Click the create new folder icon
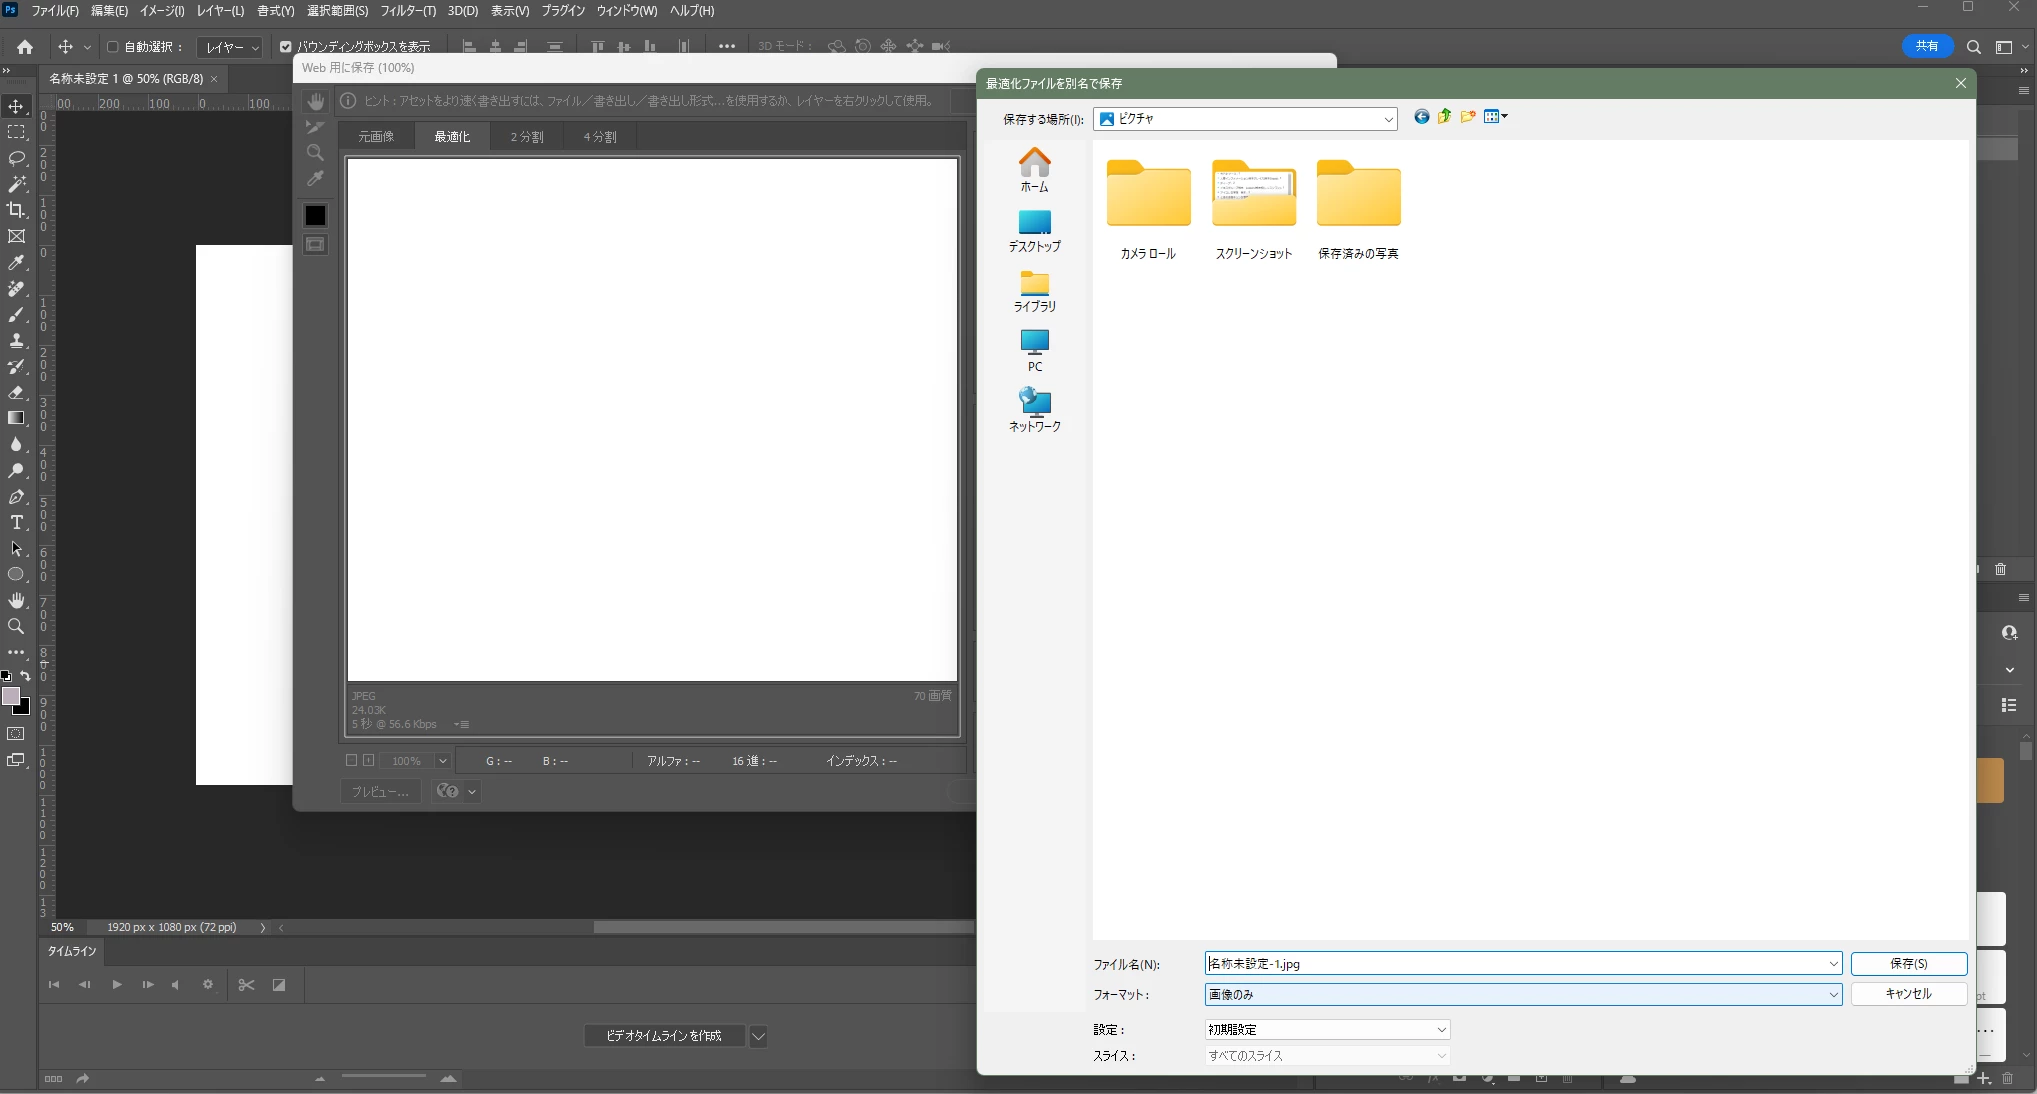Screen dimensions: 2037x1094 1467,117
